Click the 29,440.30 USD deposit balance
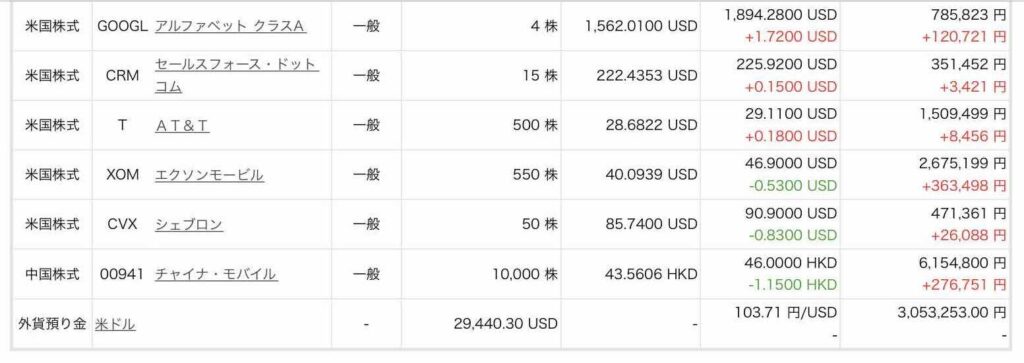The image size is (1024, 363). (505, 323)
